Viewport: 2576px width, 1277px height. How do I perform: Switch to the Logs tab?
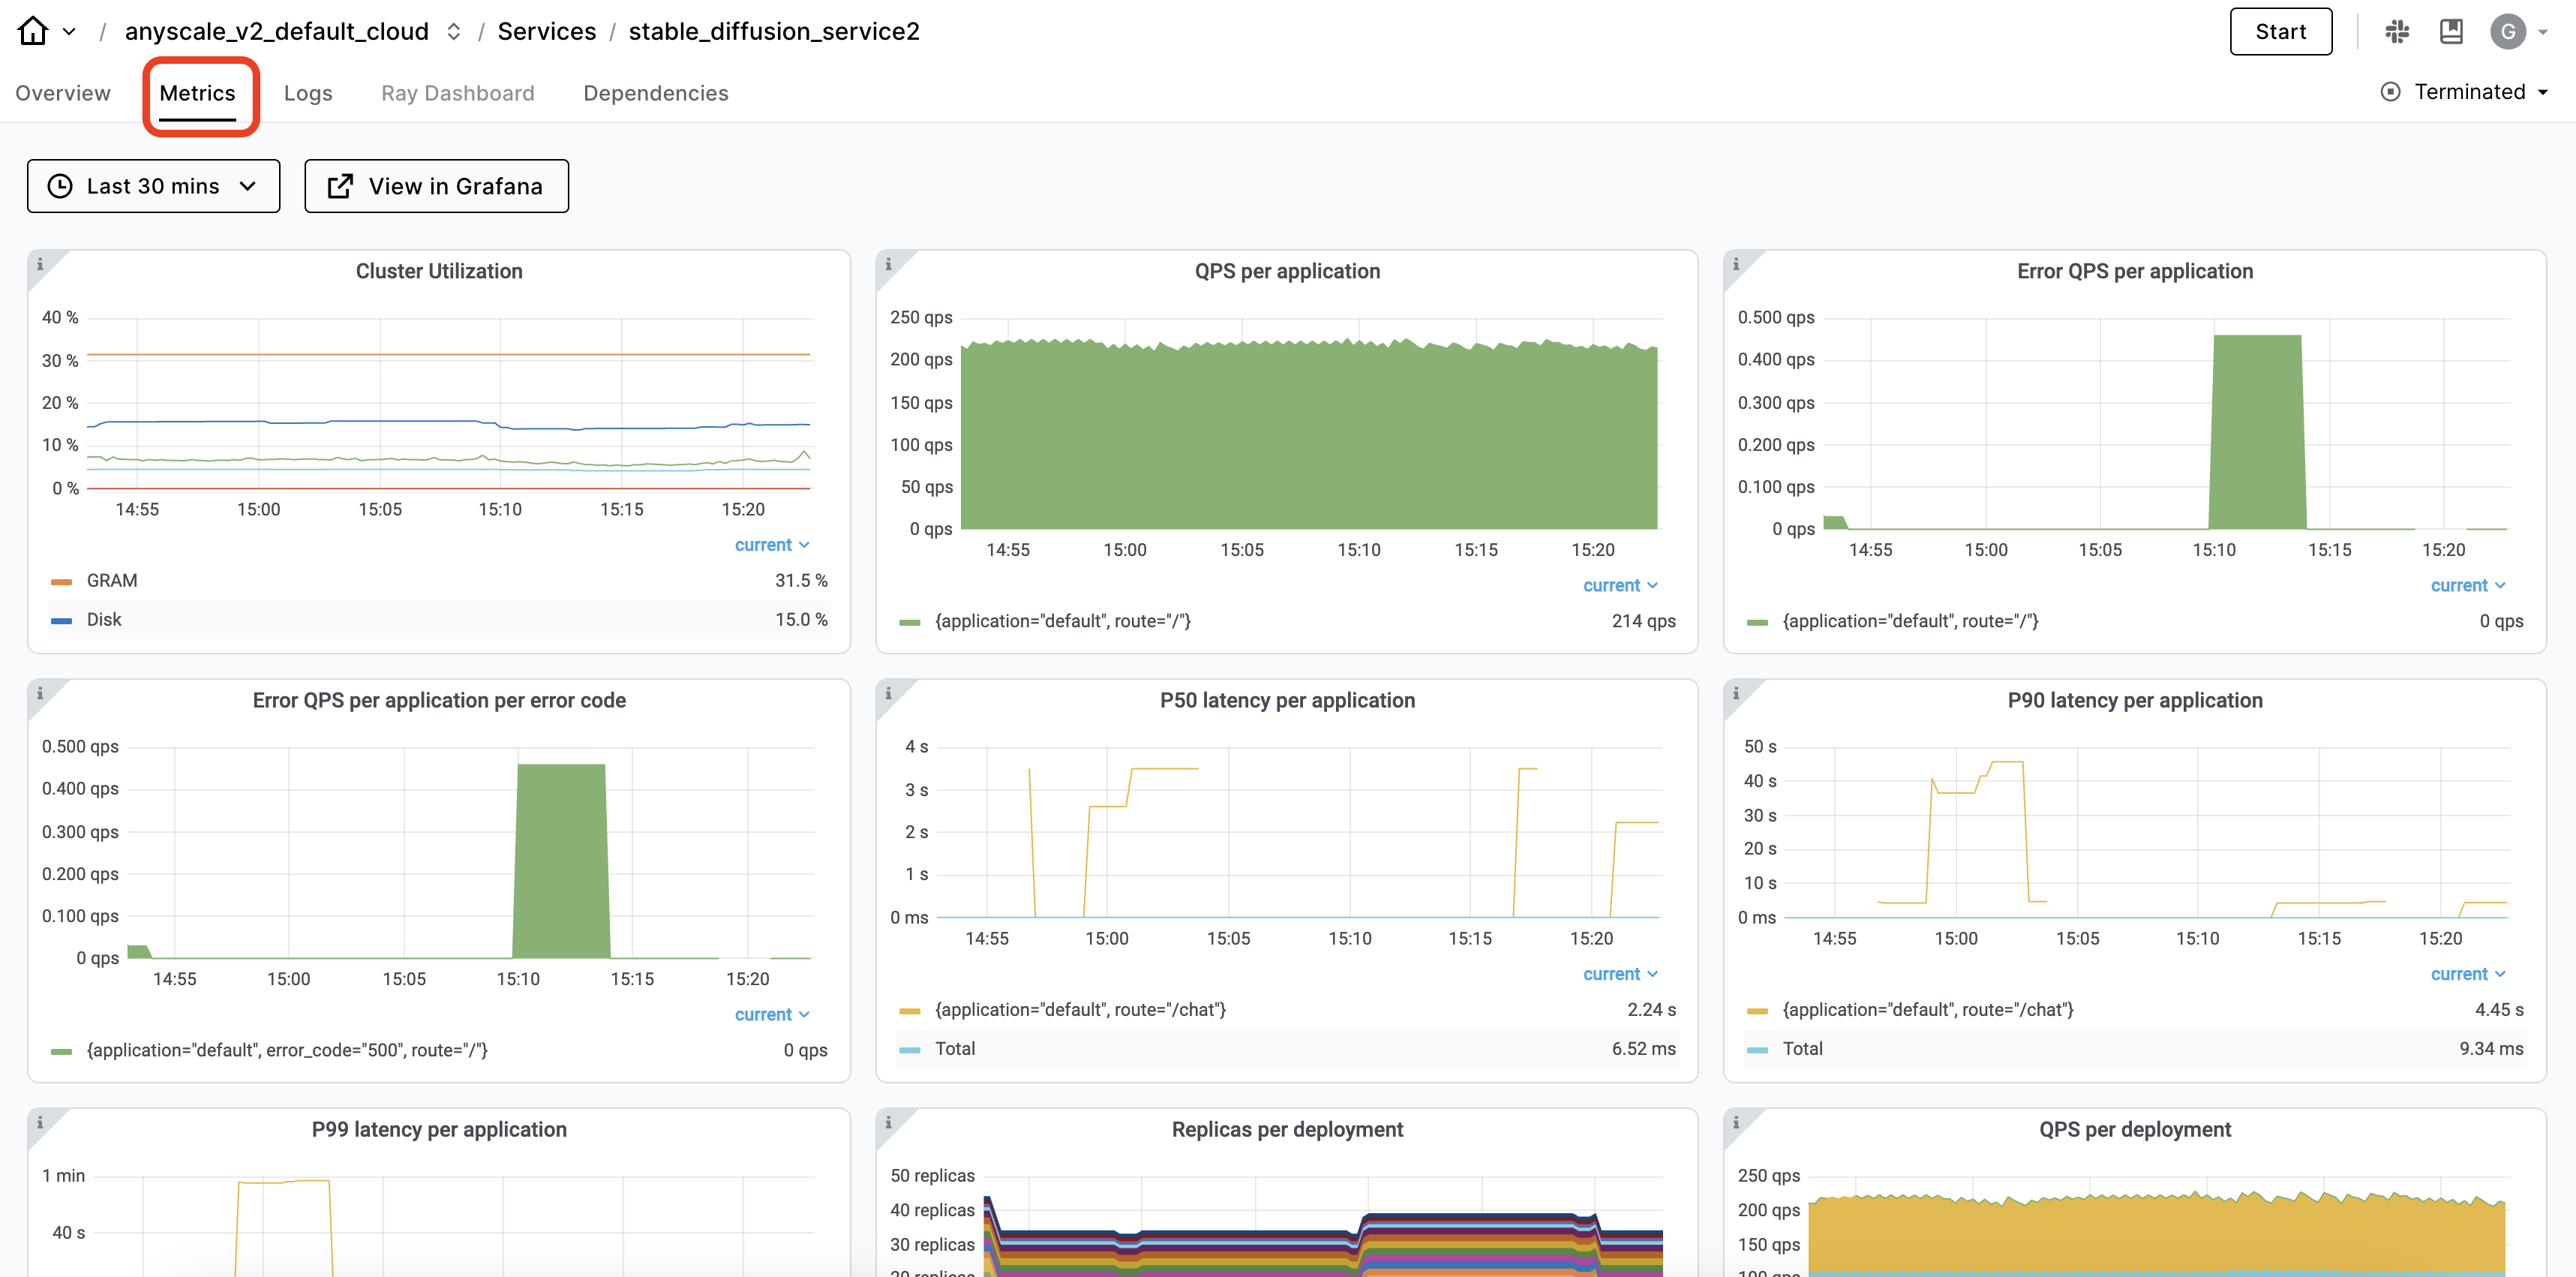pyautogui.click(x=307, y=93)
